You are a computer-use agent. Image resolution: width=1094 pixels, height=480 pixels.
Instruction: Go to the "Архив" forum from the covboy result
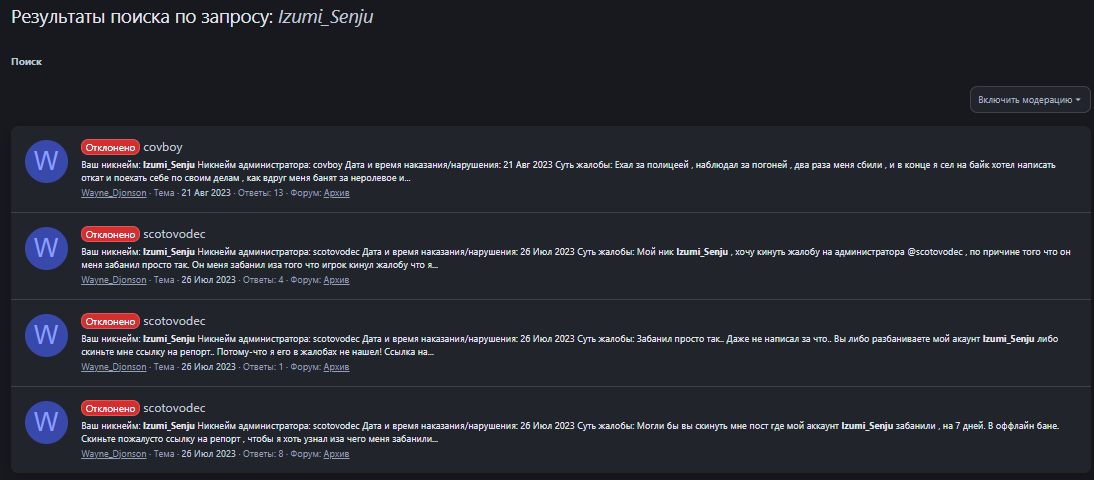337,193
